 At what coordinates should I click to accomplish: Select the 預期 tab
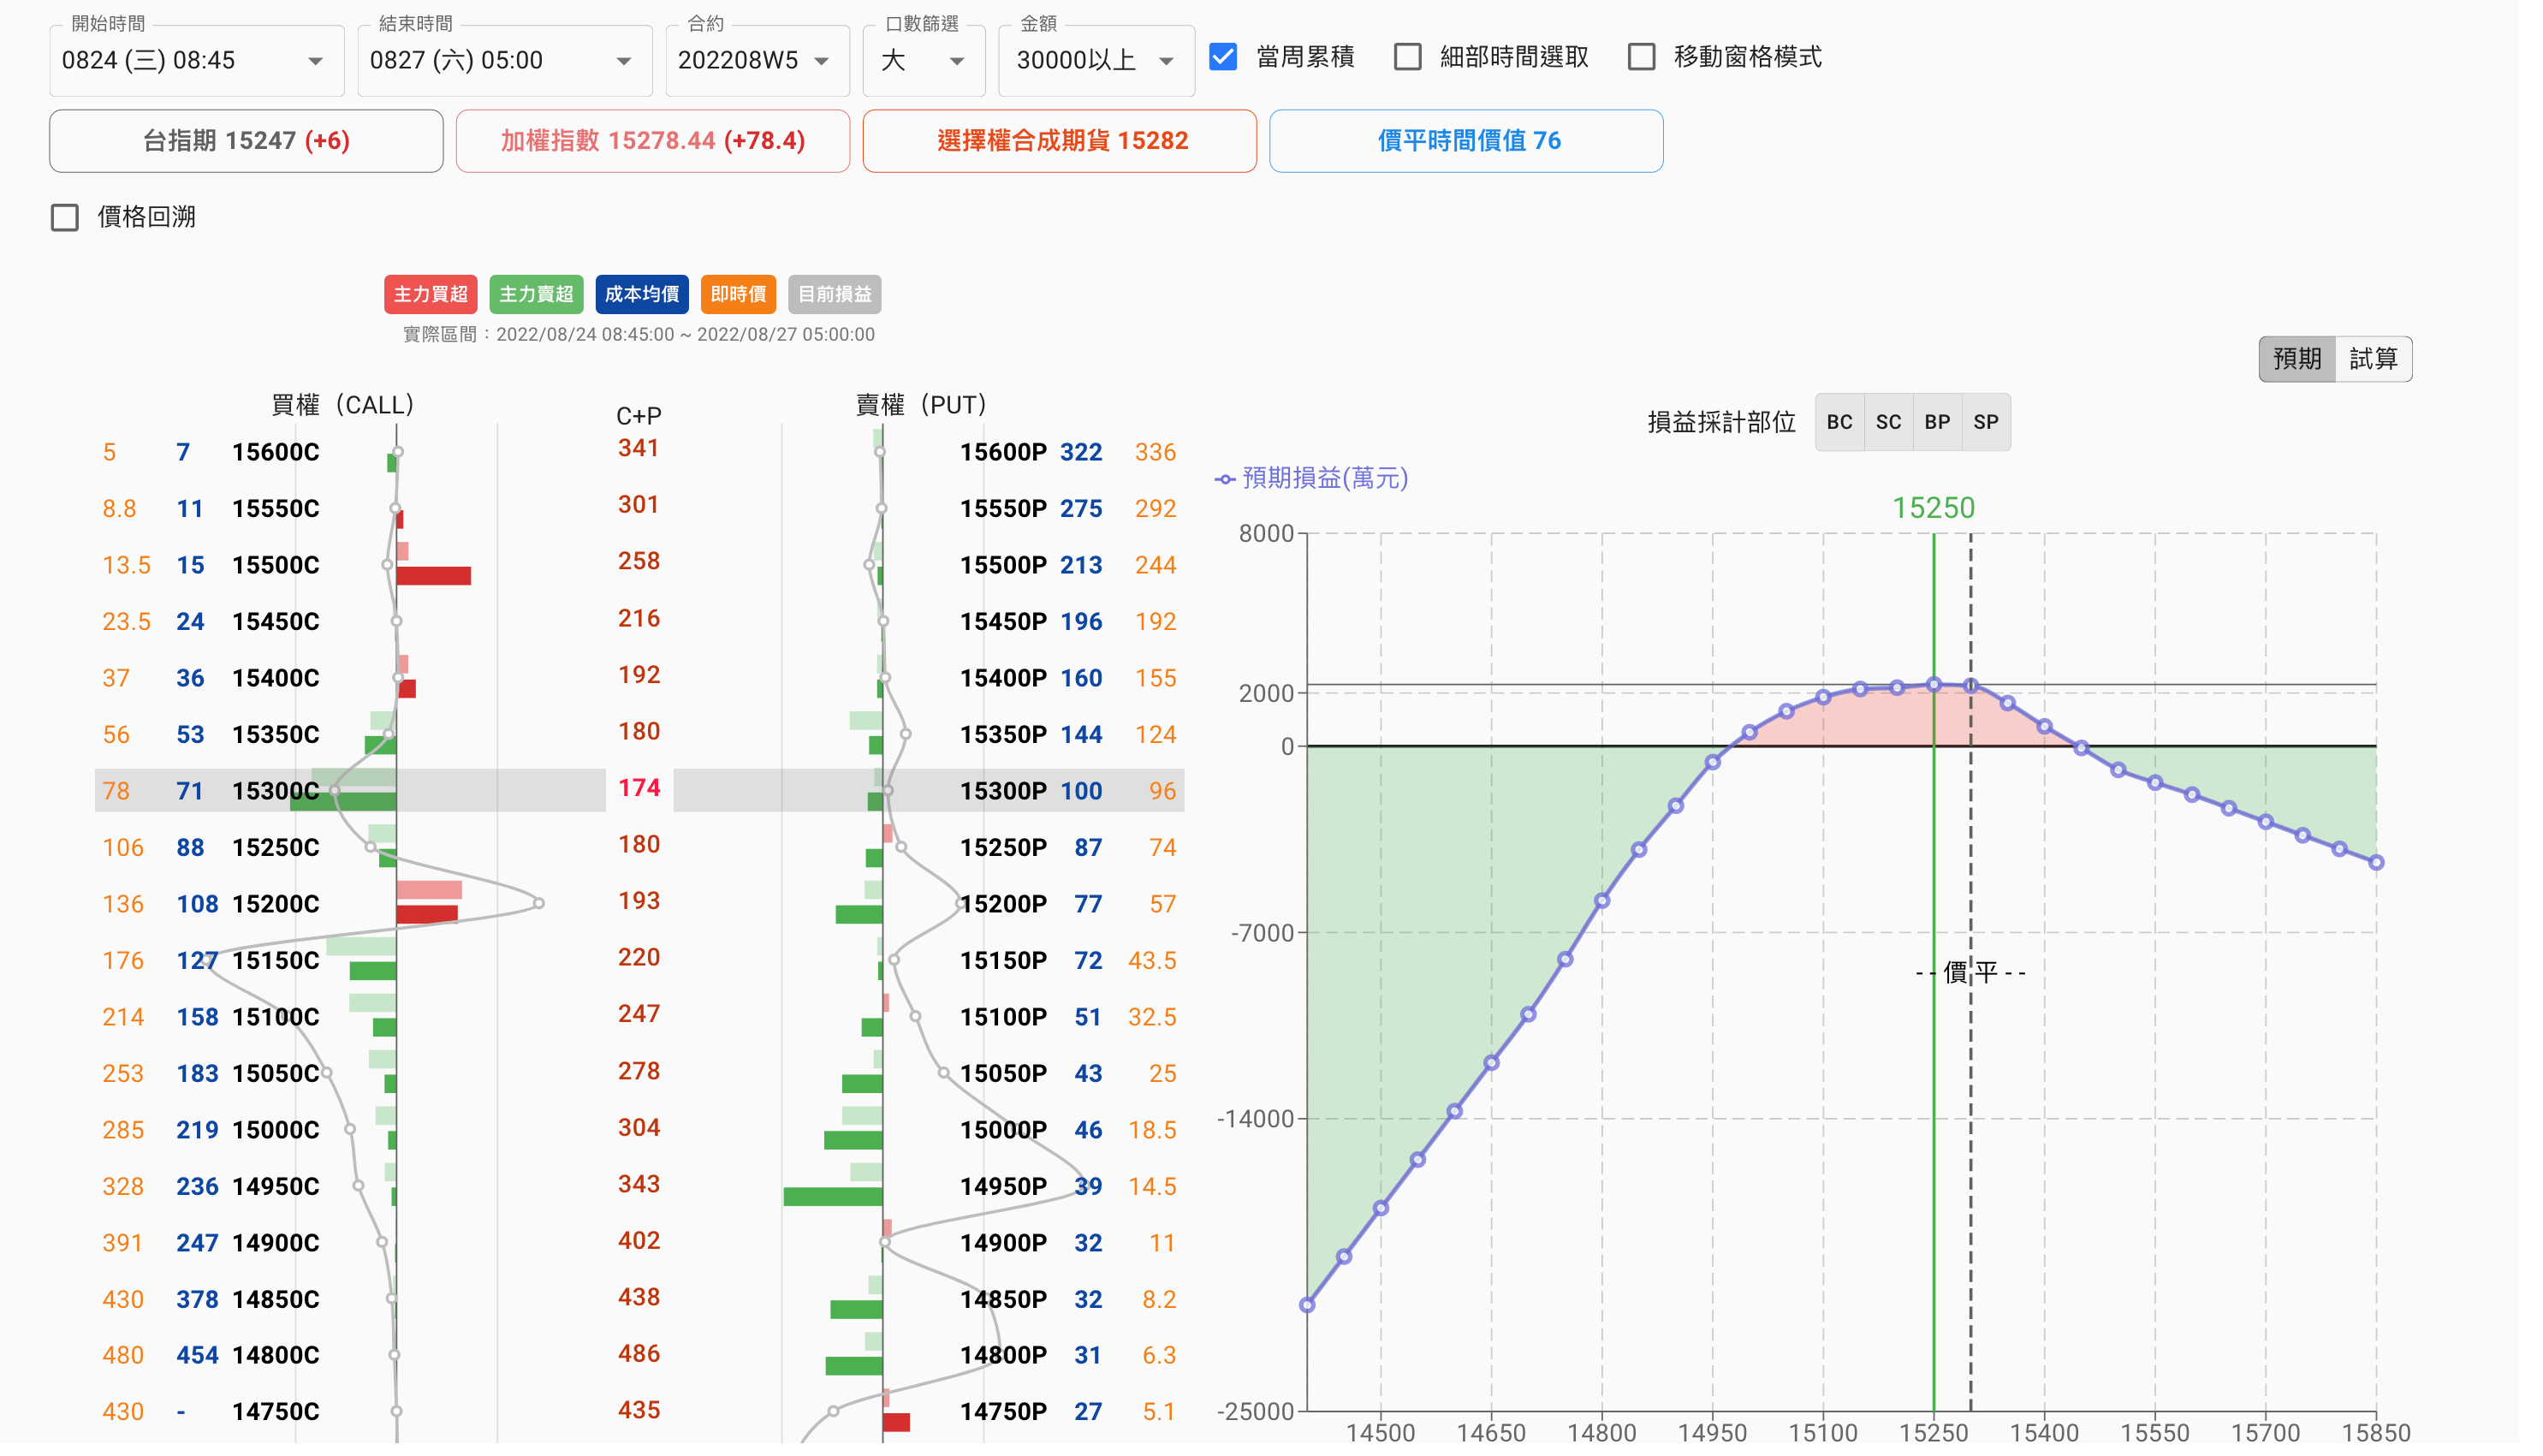[2297, 359]
